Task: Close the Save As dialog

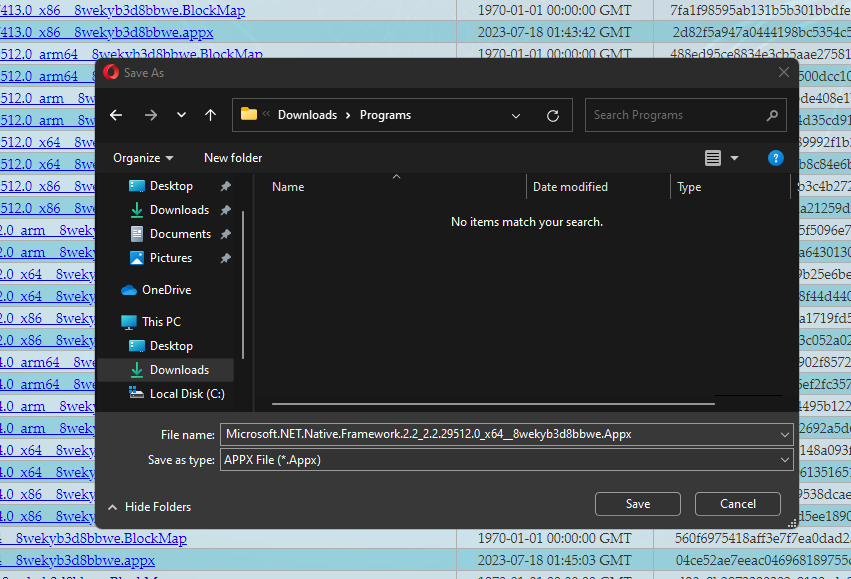Action: click(784, 72)
